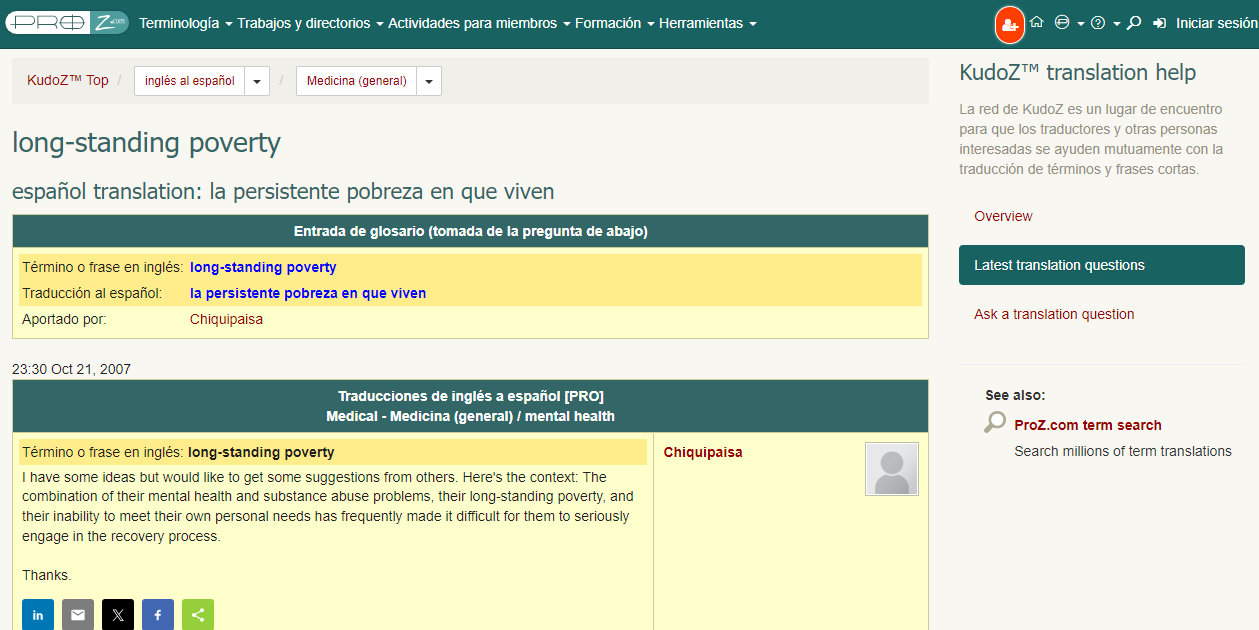Image resolution: width=1259 pixels, height=630 pixels.
Task: Click the ProZ.com logo
Action: 66,23
